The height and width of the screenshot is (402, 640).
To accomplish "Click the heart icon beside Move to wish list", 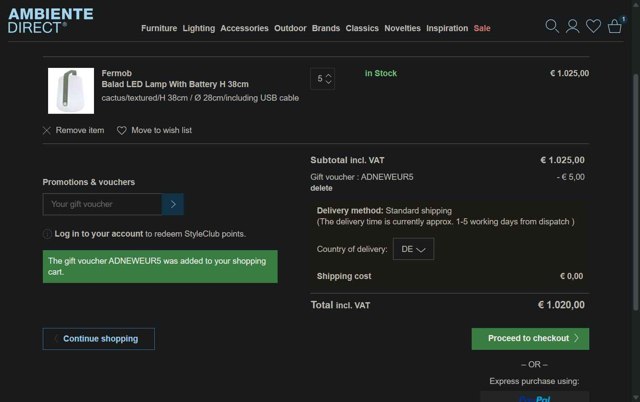I will [x=121, y=130].
